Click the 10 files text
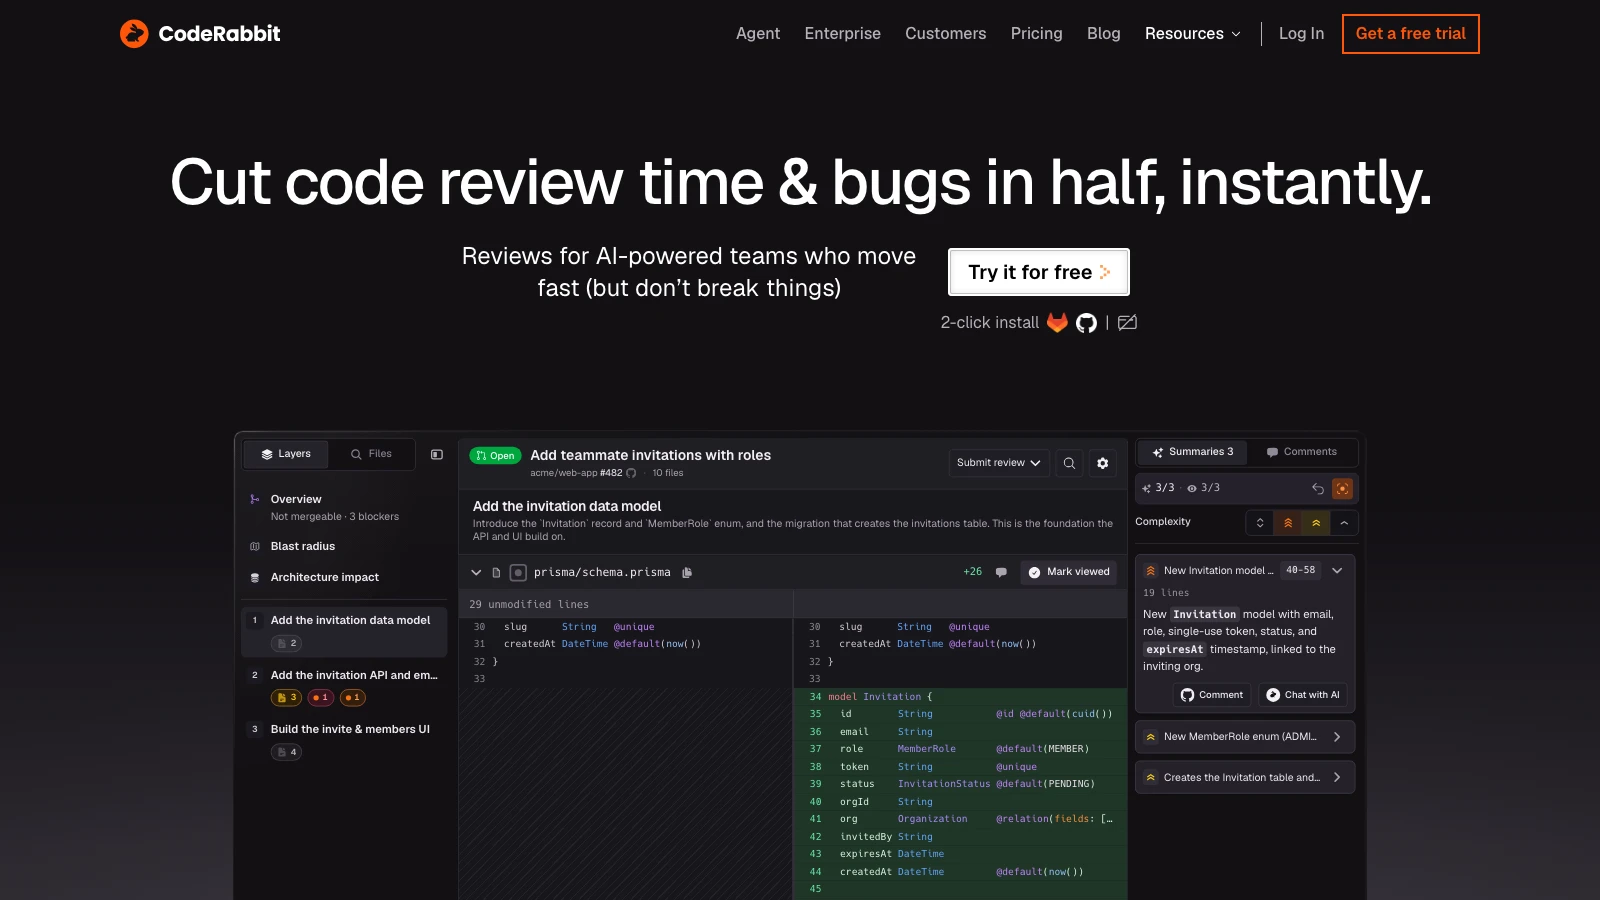This screenshot has width=1600, height=900. [668, 473]
